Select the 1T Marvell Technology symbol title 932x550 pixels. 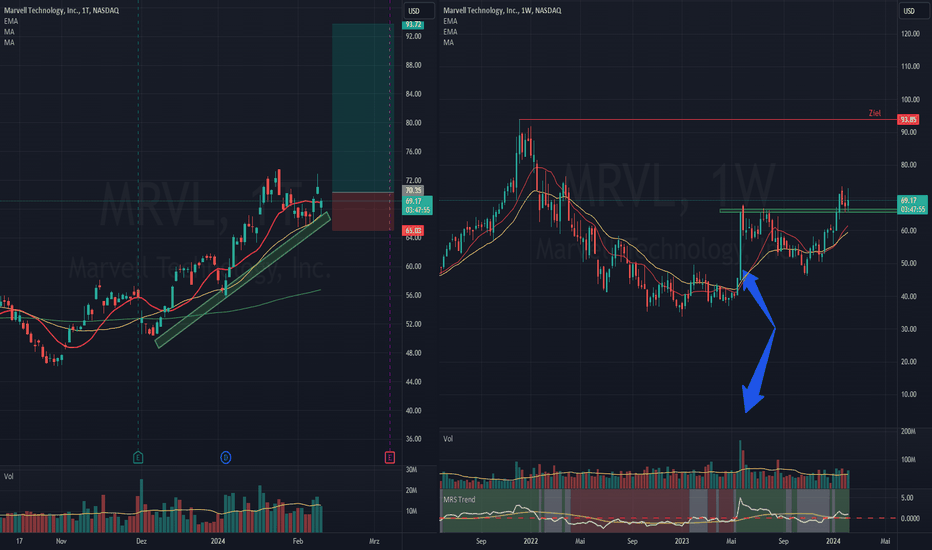click(61, 10)
